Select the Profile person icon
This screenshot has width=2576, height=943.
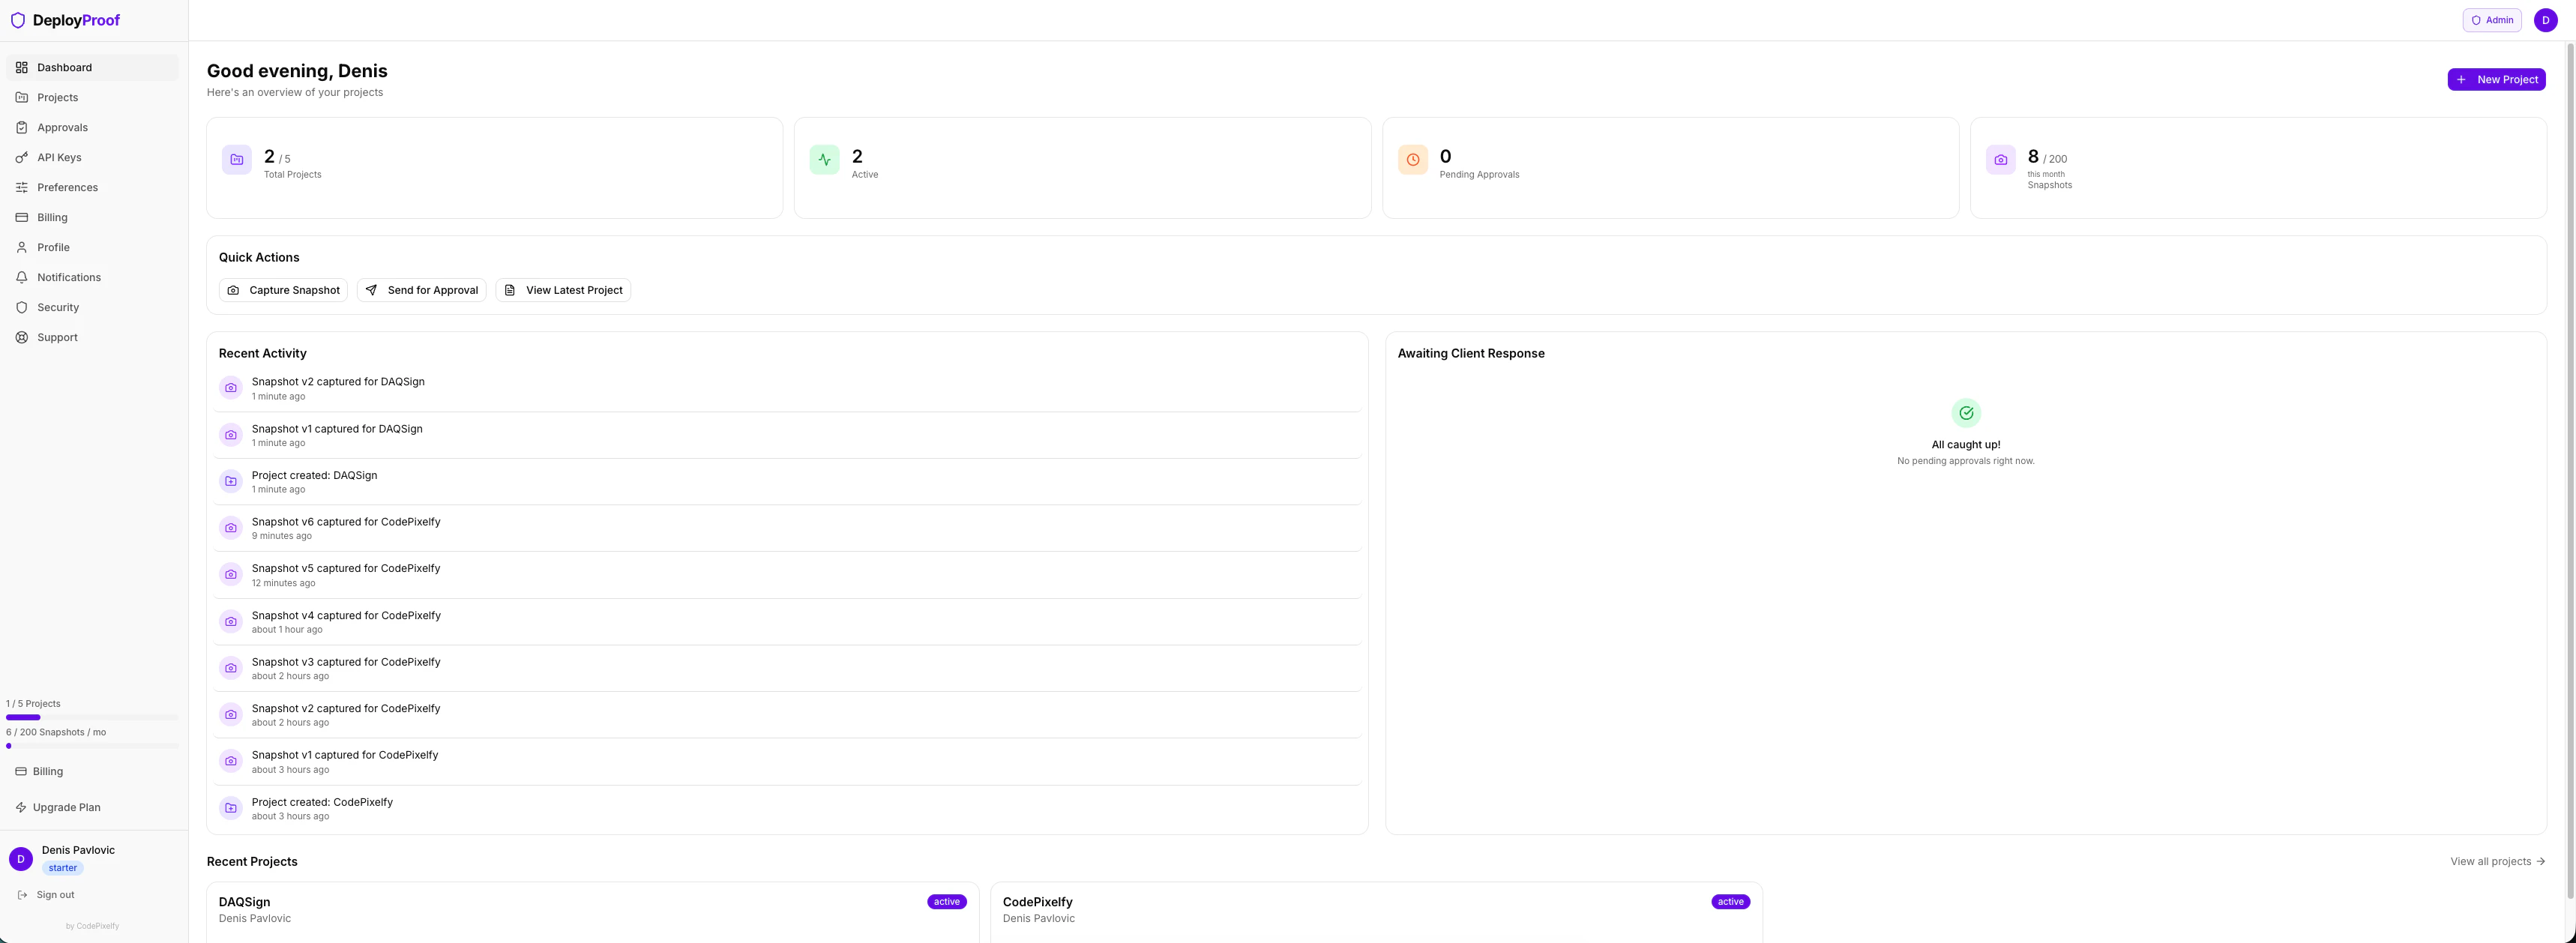click(x=22, y=247)
